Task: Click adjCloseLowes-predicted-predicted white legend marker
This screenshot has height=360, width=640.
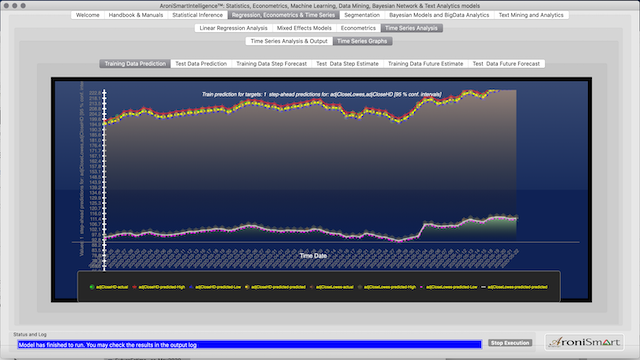Action: tap(483, 287)
